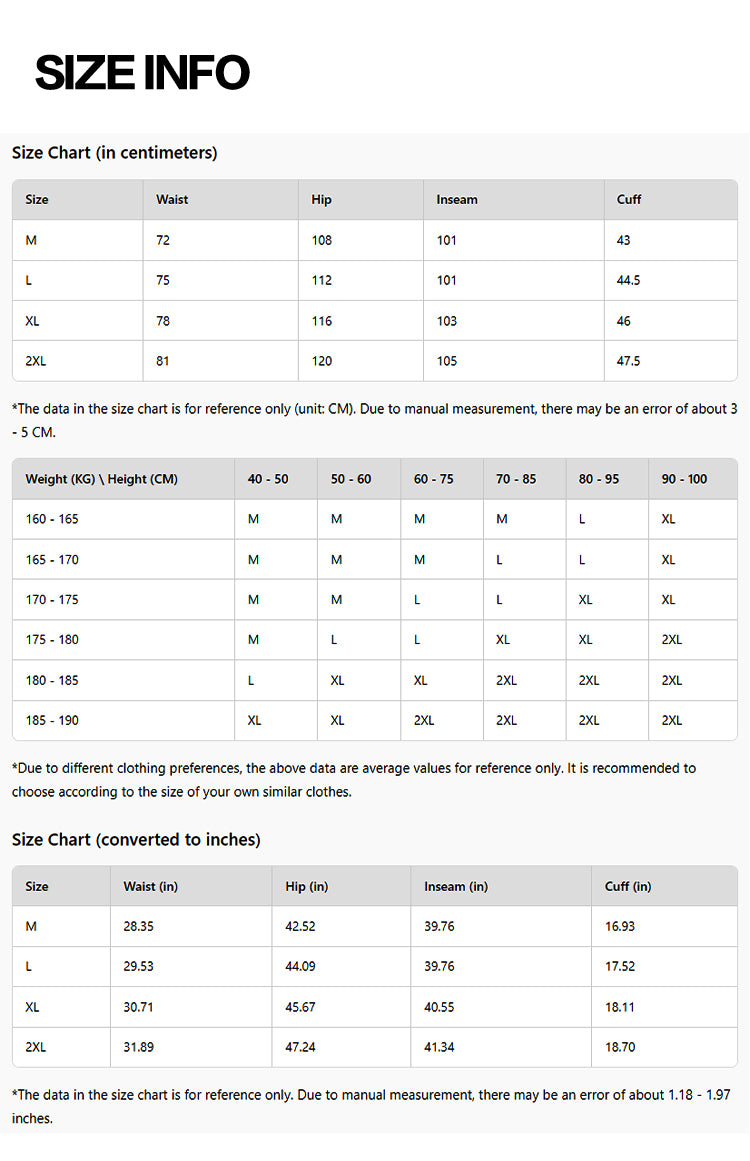The image size is (750, 1161).
Task: Click the '90 - 100' column header
Action: click(x=684, y=479)
